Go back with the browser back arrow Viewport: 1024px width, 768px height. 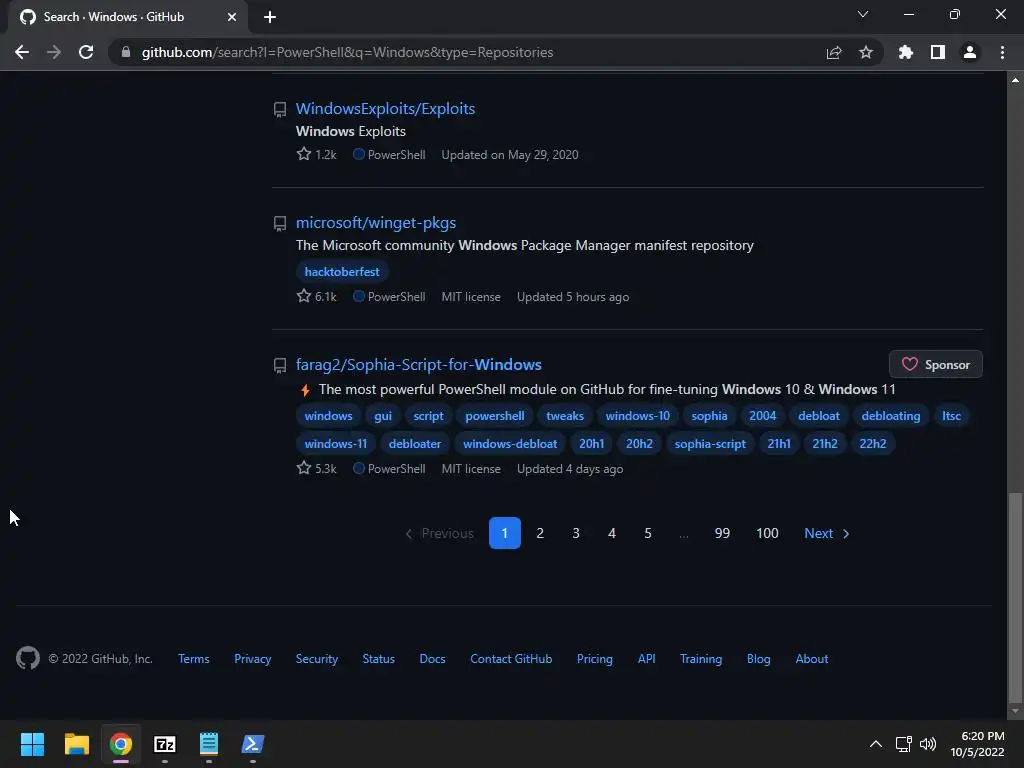(x=22, y=52)
